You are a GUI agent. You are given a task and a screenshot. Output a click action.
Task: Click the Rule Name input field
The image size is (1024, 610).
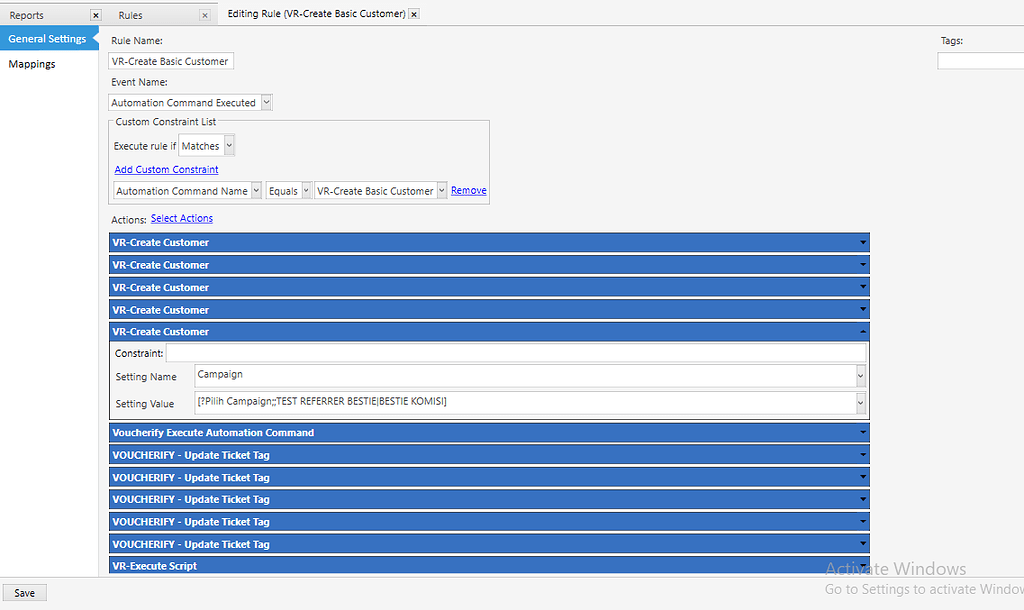pyautogui.click(x=170, y=61)
